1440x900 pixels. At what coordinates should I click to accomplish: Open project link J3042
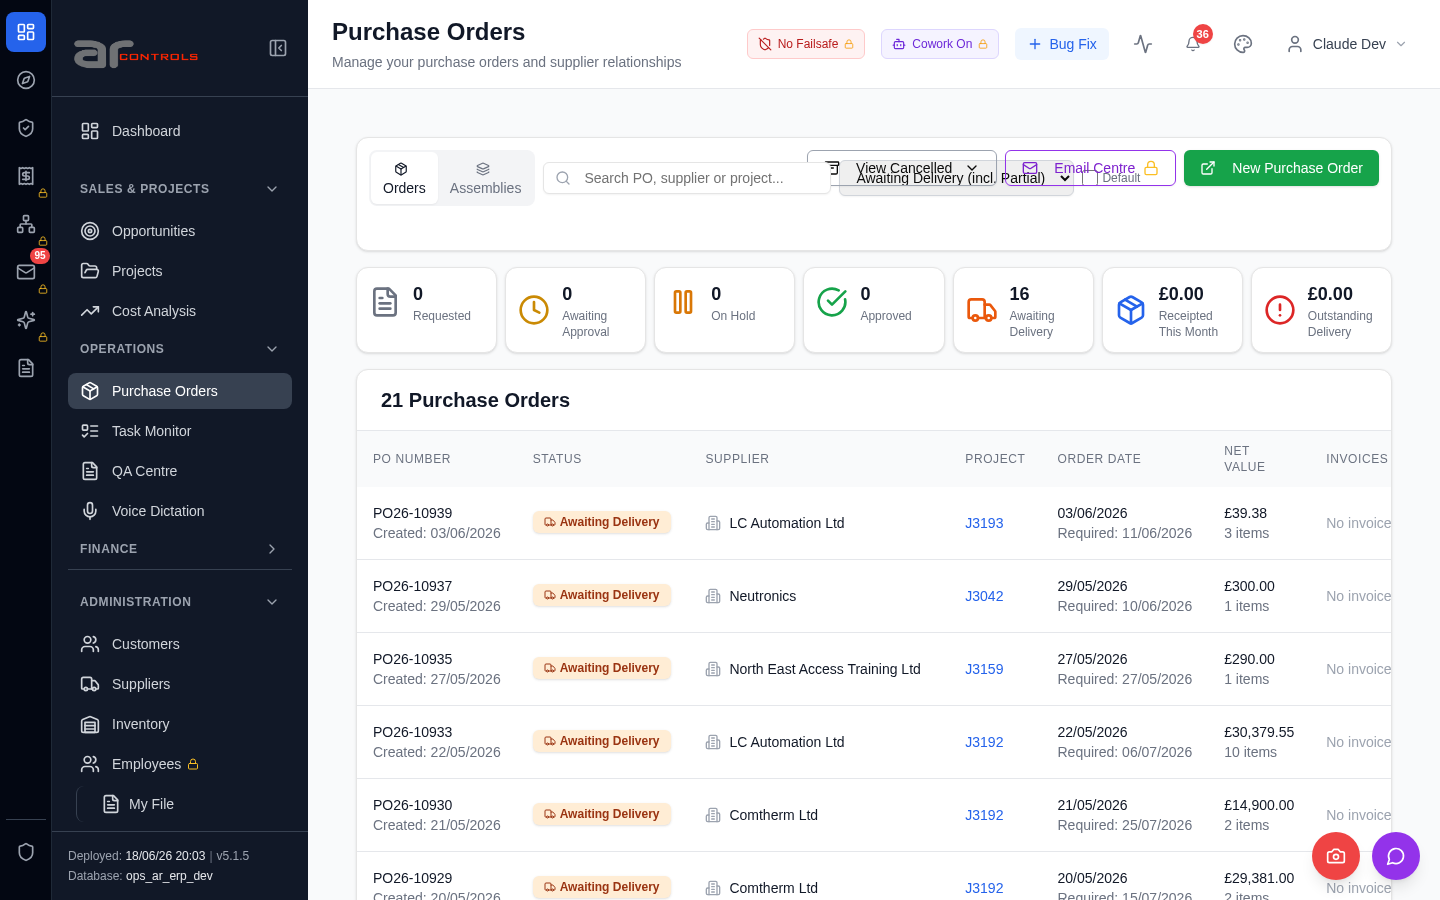984,596
